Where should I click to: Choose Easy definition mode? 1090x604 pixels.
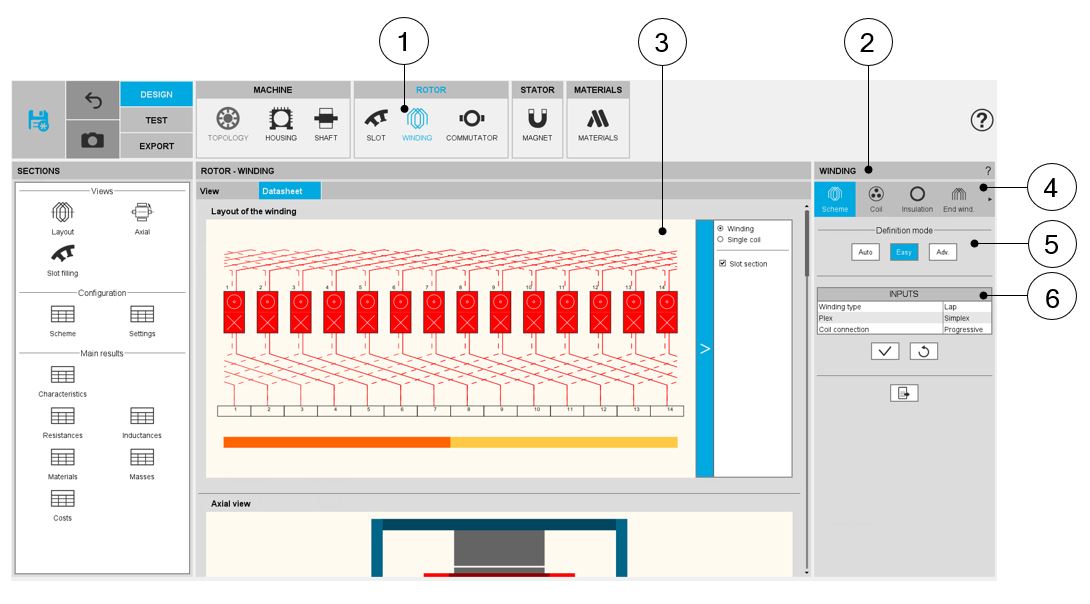point(904,252)
